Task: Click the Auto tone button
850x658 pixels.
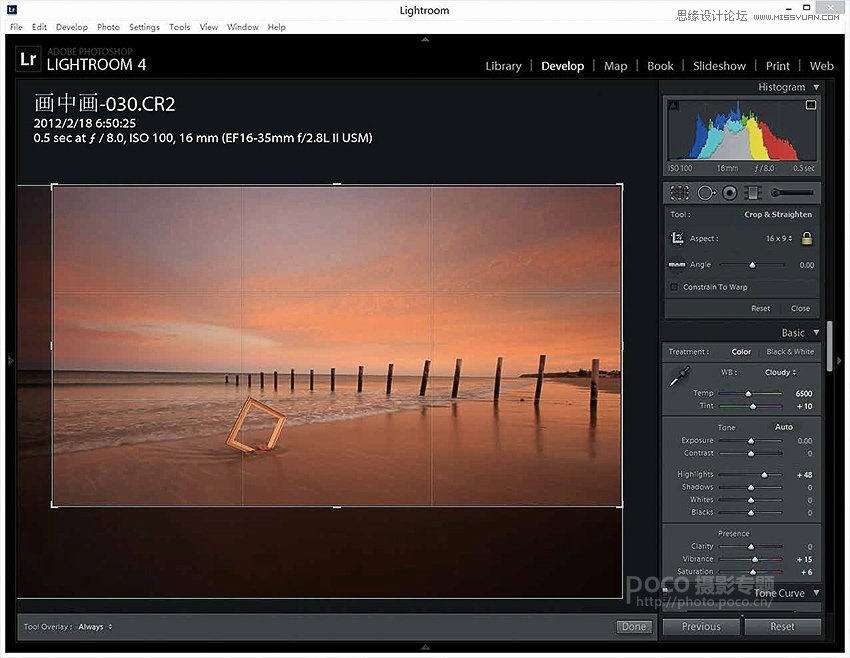Action: 783,427
